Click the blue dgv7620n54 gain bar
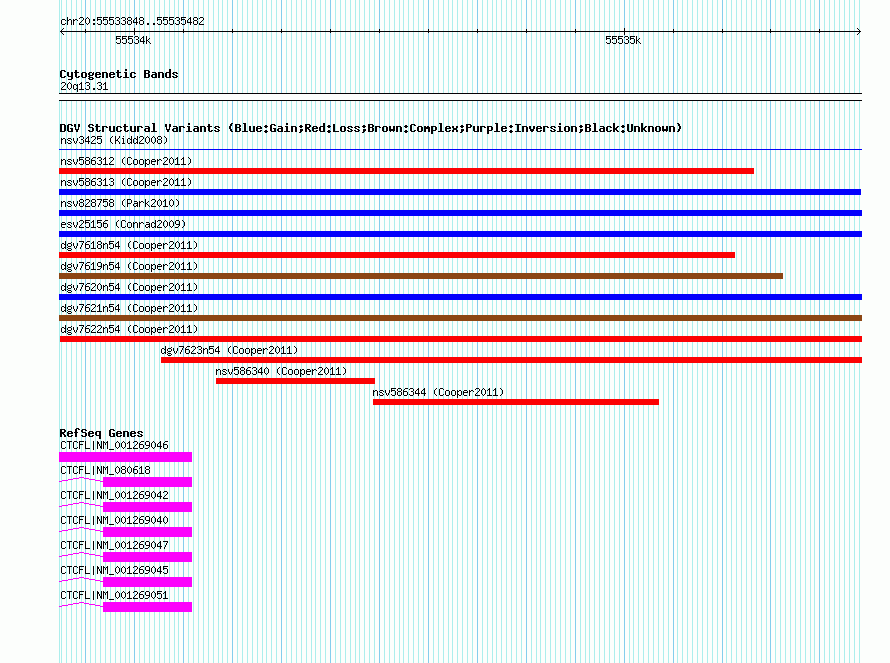This screenshot has width=890, height=663. [460, 297]
